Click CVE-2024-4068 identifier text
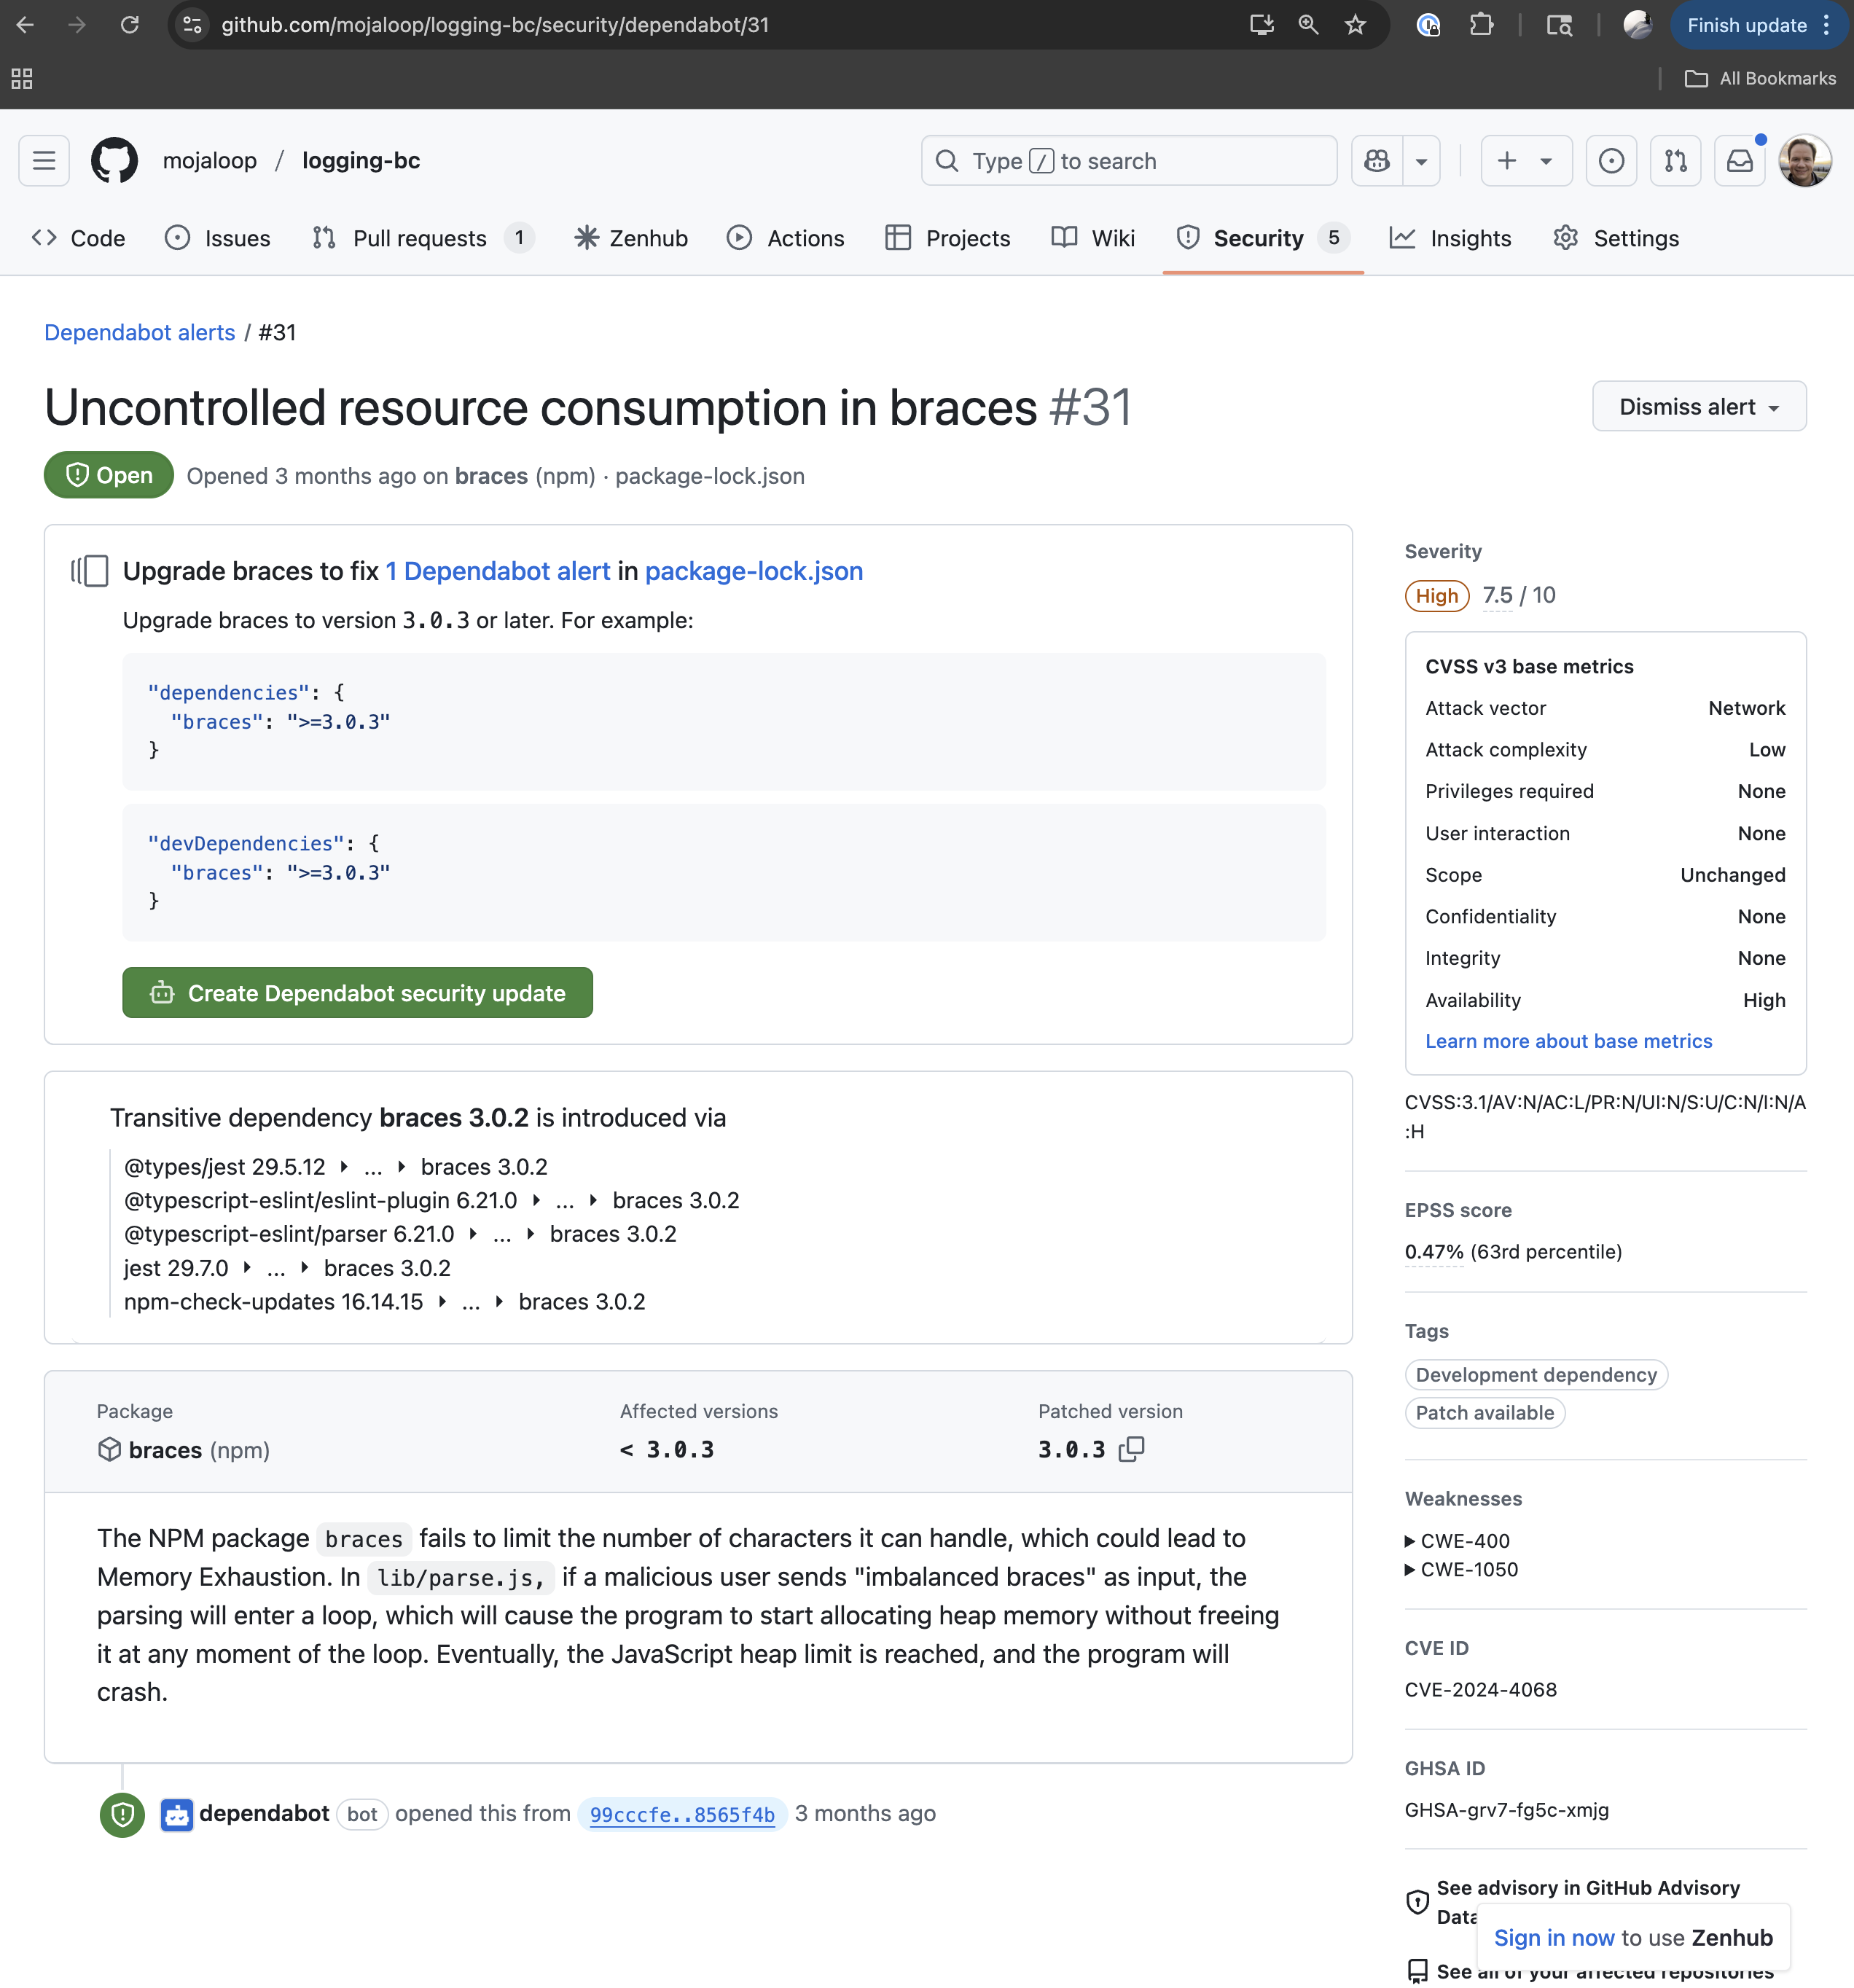The width and height of the screenshot is (1854, 1988). click(x=1481, y=1690)
